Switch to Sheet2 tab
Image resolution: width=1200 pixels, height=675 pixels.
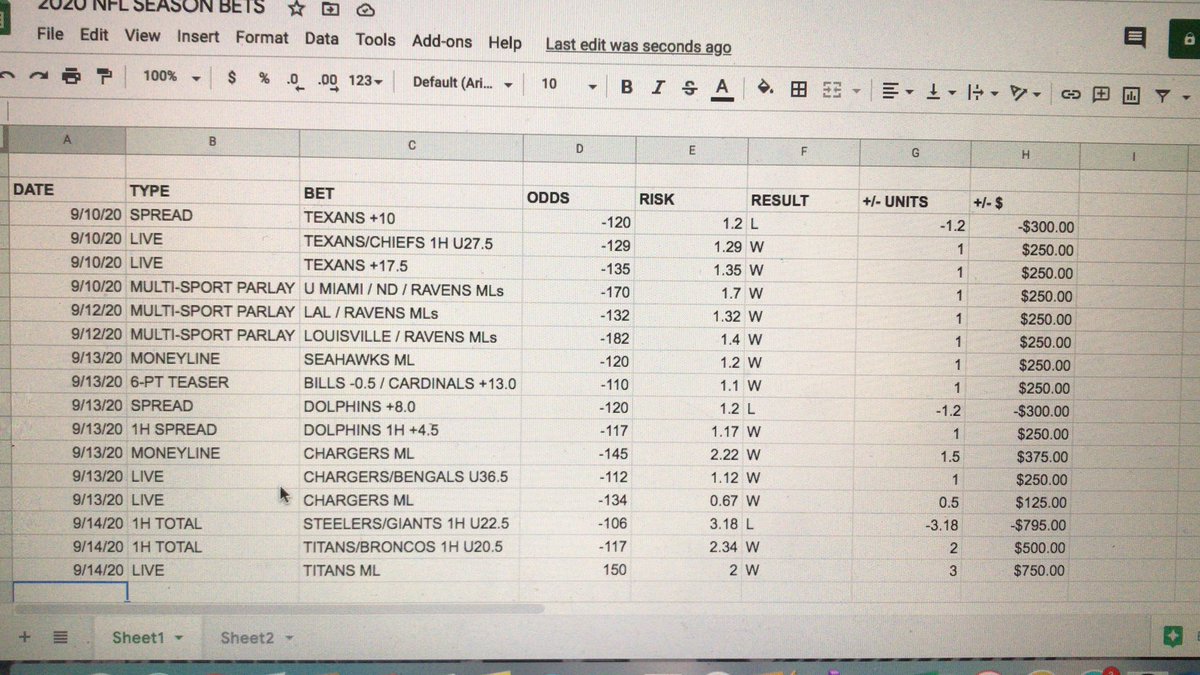point(247,637)
